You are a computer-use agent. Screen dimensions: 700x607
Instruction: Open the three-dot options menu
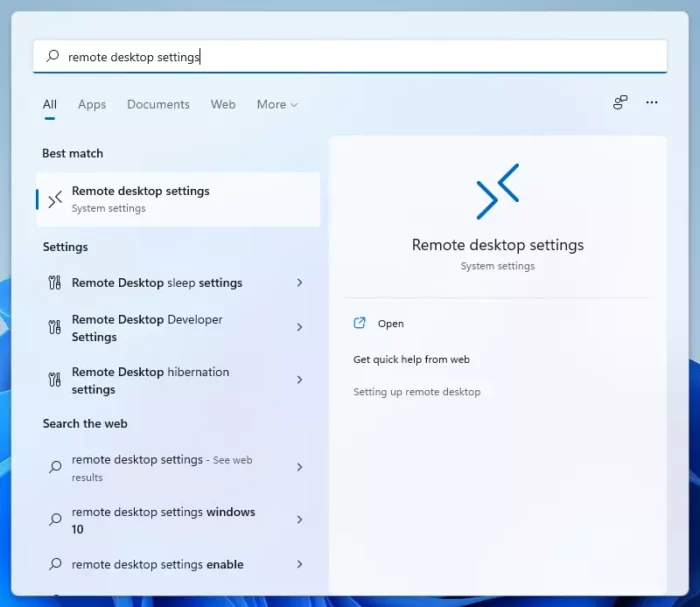pos(652,103)
